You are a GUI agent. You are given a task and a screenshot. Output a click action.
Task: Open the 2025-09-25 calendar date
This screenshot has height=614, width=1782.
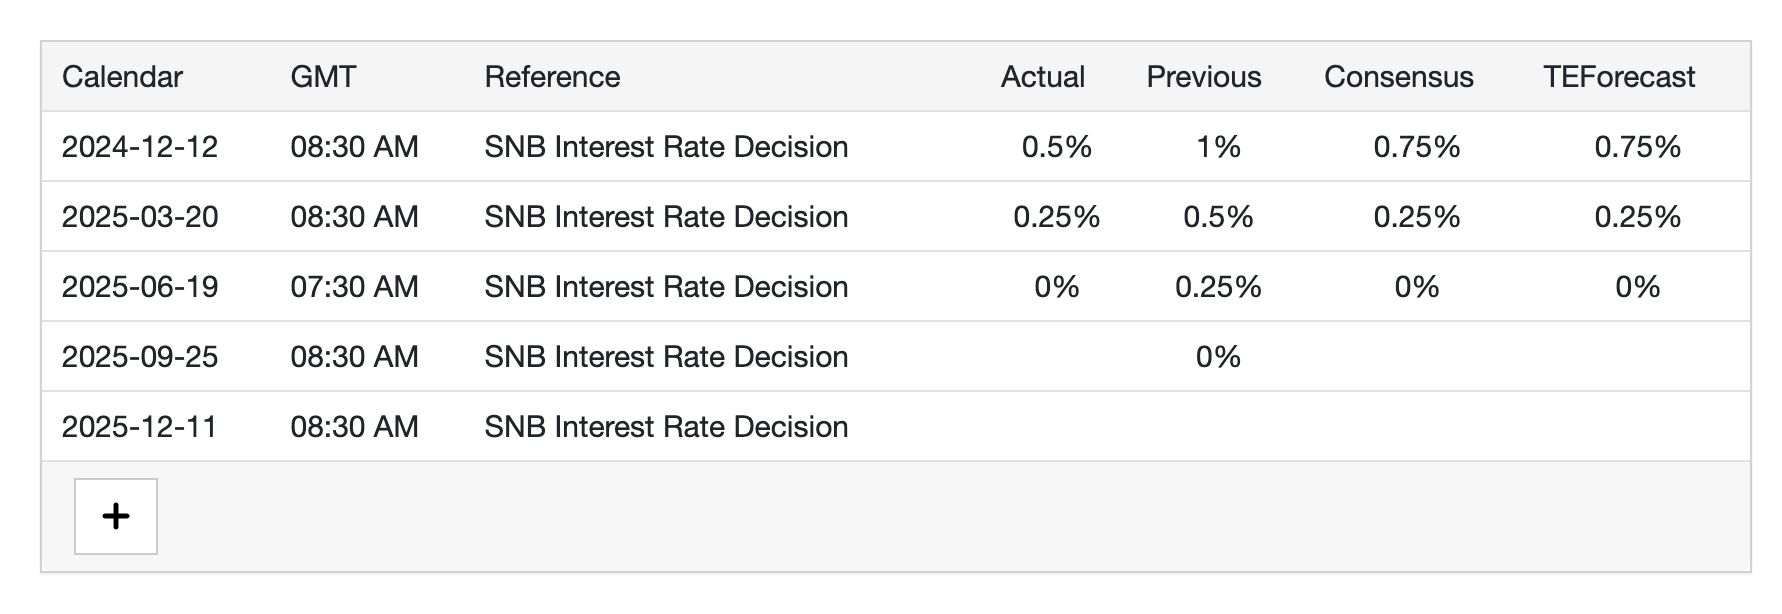pyautogui.click(x=140, y=357)
